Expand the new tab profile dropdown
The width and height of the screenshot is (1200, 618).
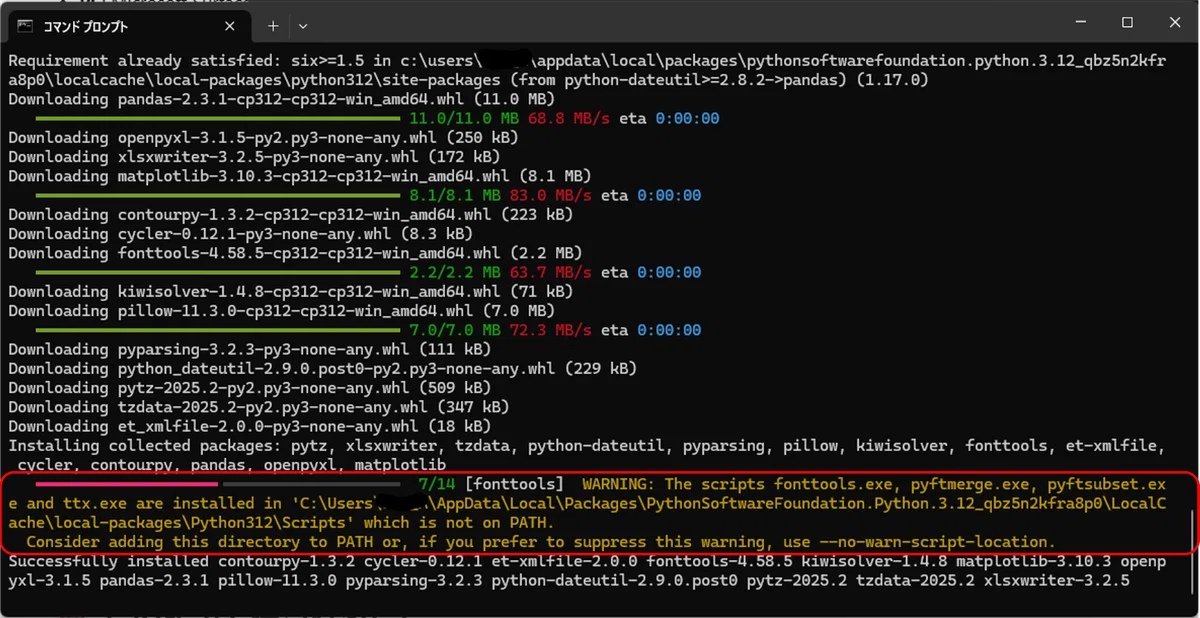pos(303,25)
